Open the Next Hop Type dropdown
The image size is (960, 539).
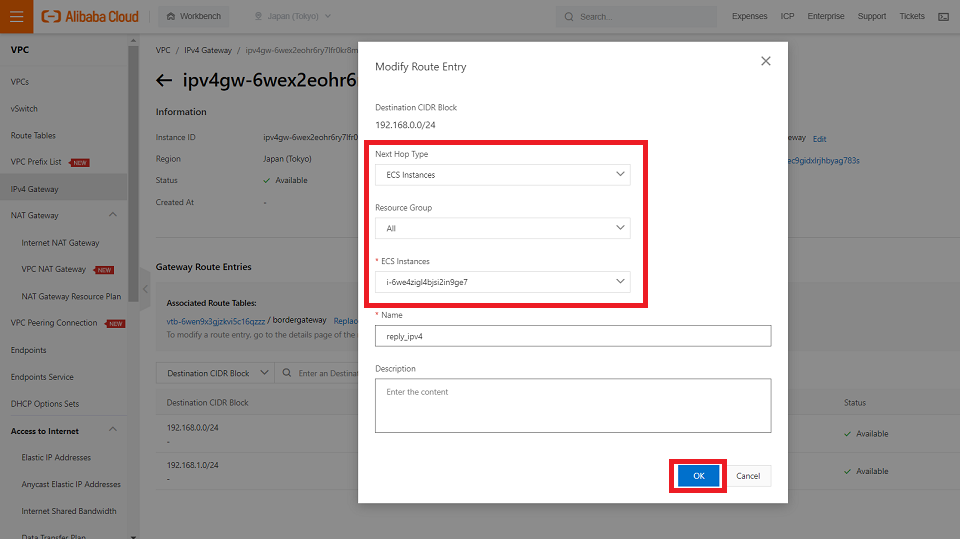(502, 175)
